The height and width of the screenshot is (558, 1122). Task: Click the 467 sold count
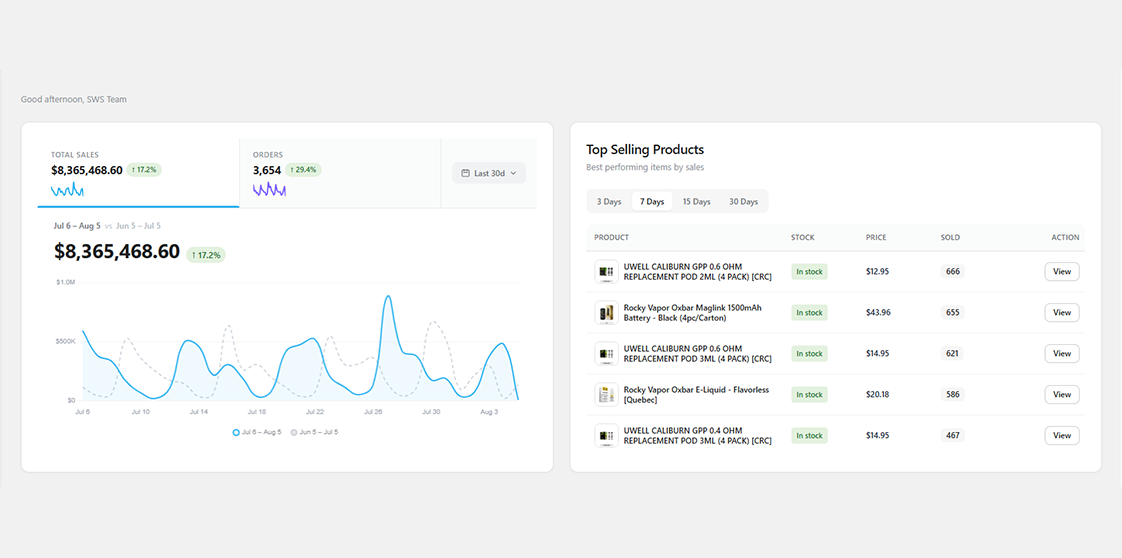pos(952,436)
